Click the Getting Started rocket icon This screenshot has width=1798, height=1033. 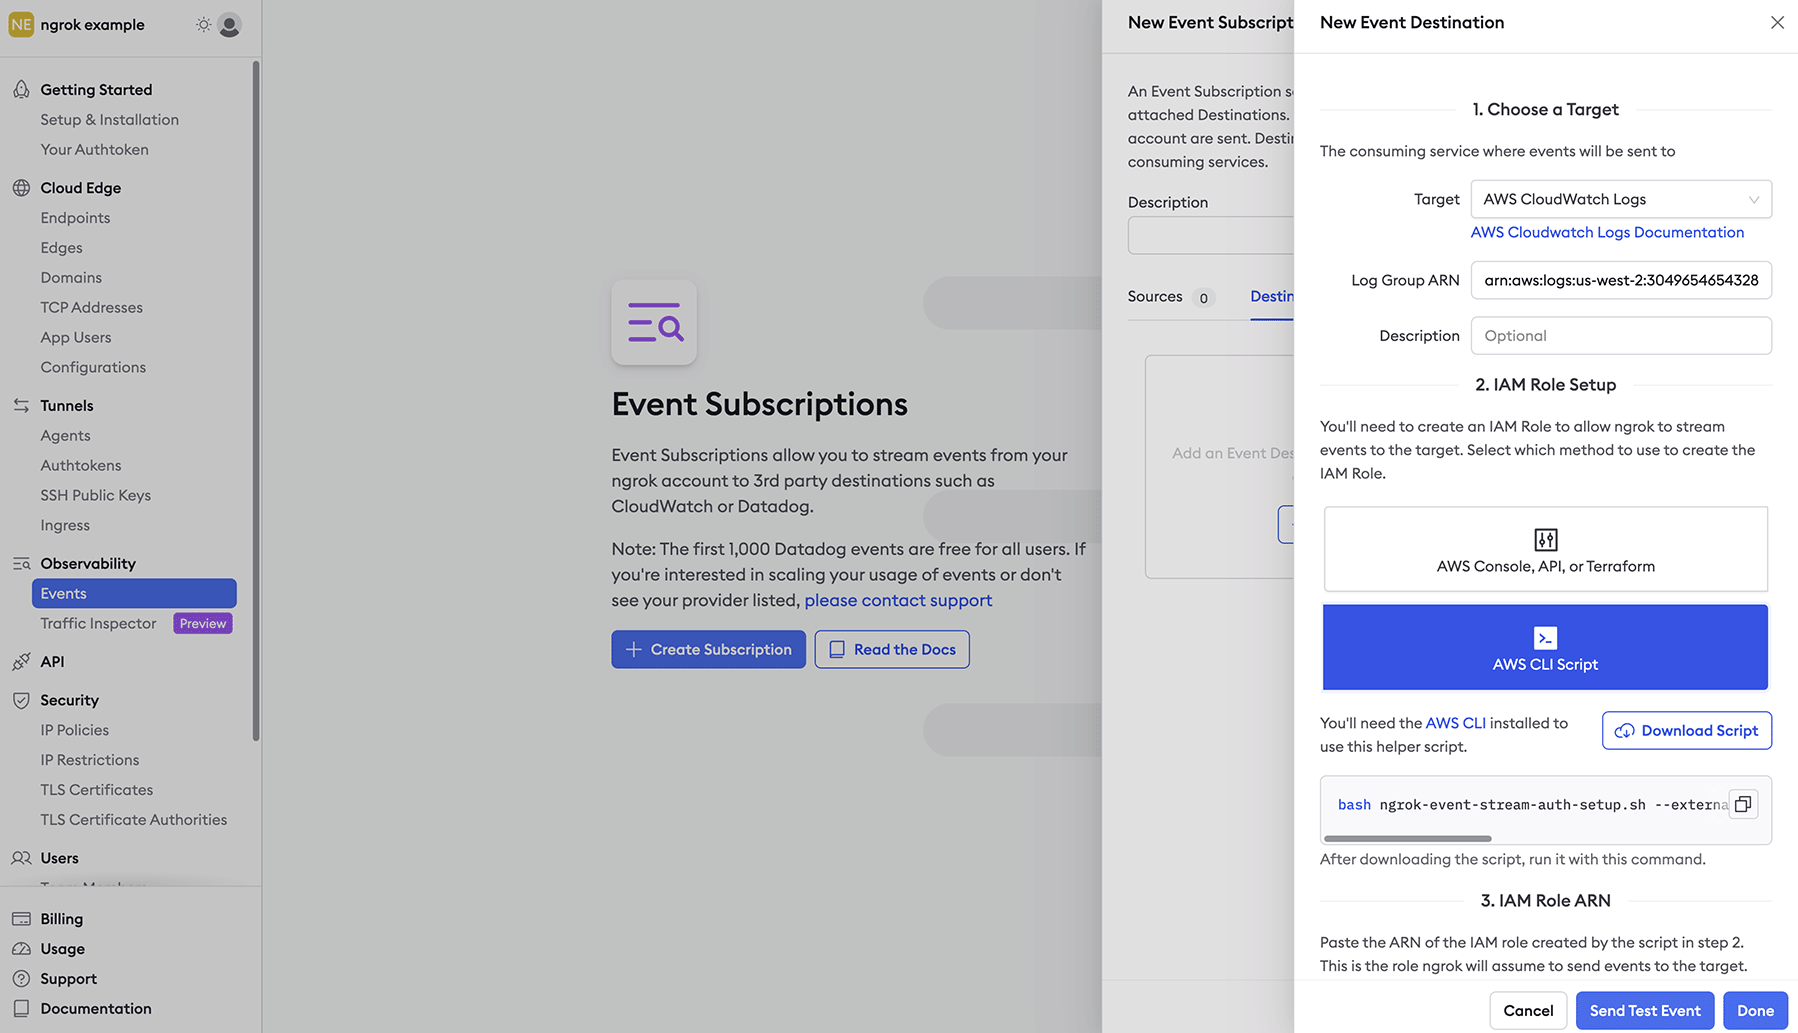coord(21,89)
